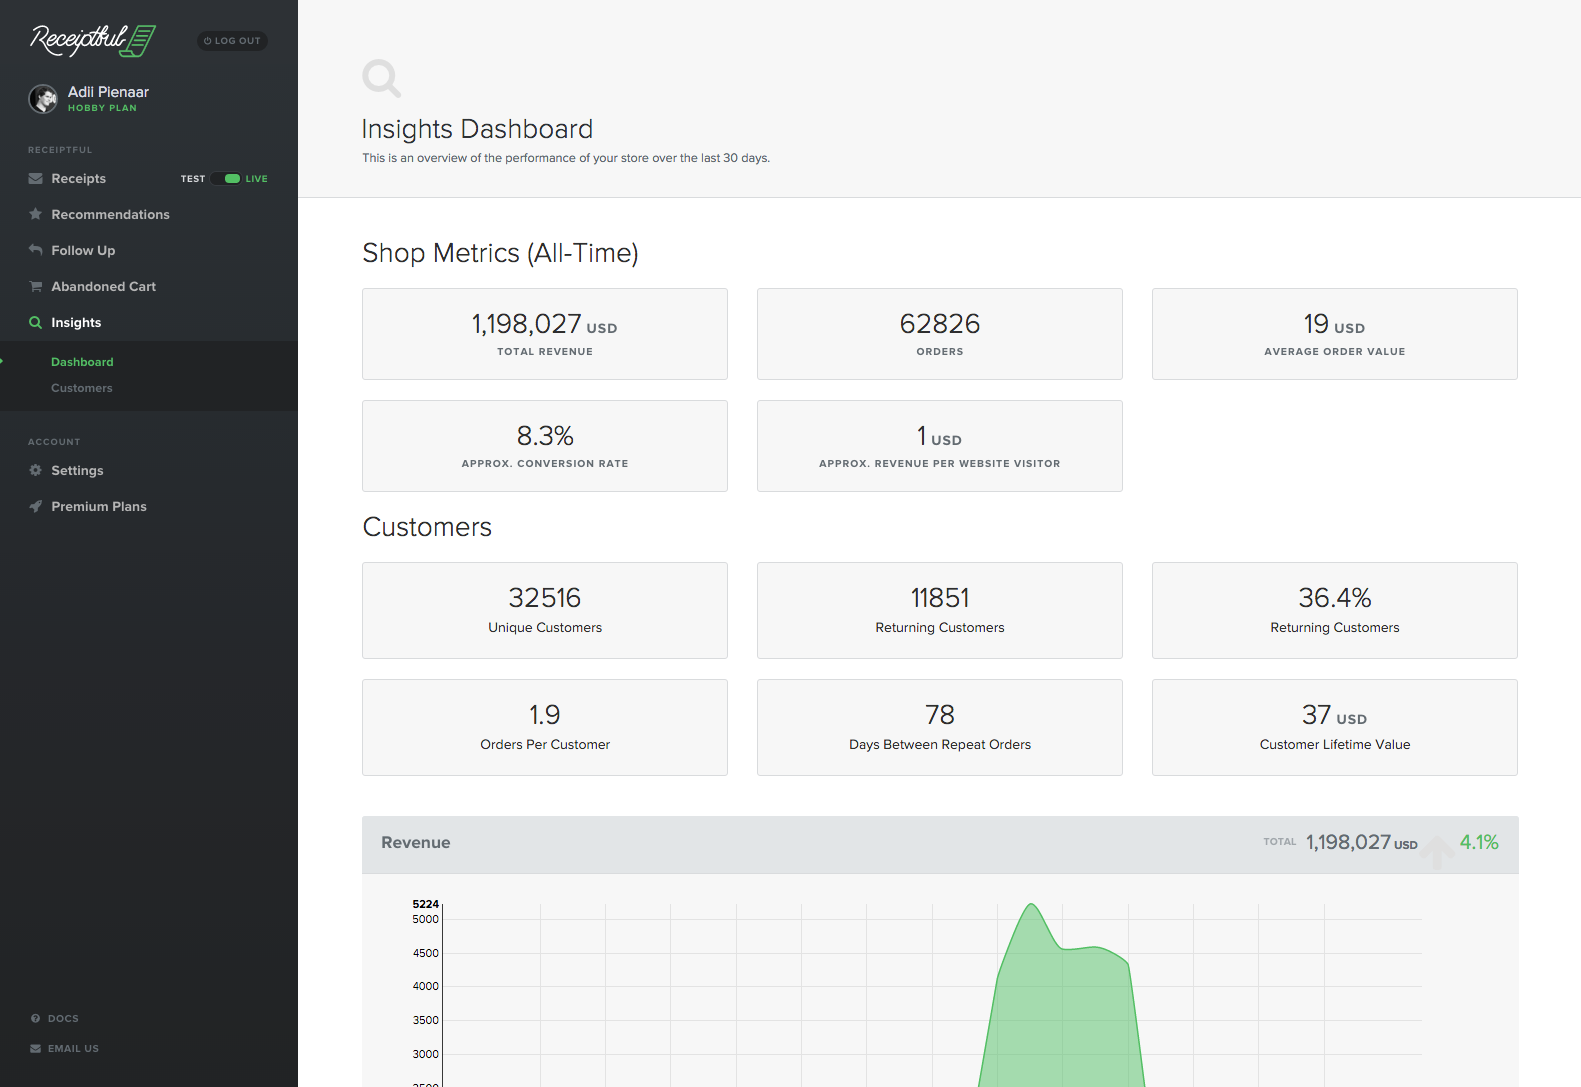This screenshot has width=1581, height=1087.
Task: Click the peak of the revenue chart
Action: [x=1031, y=905]
